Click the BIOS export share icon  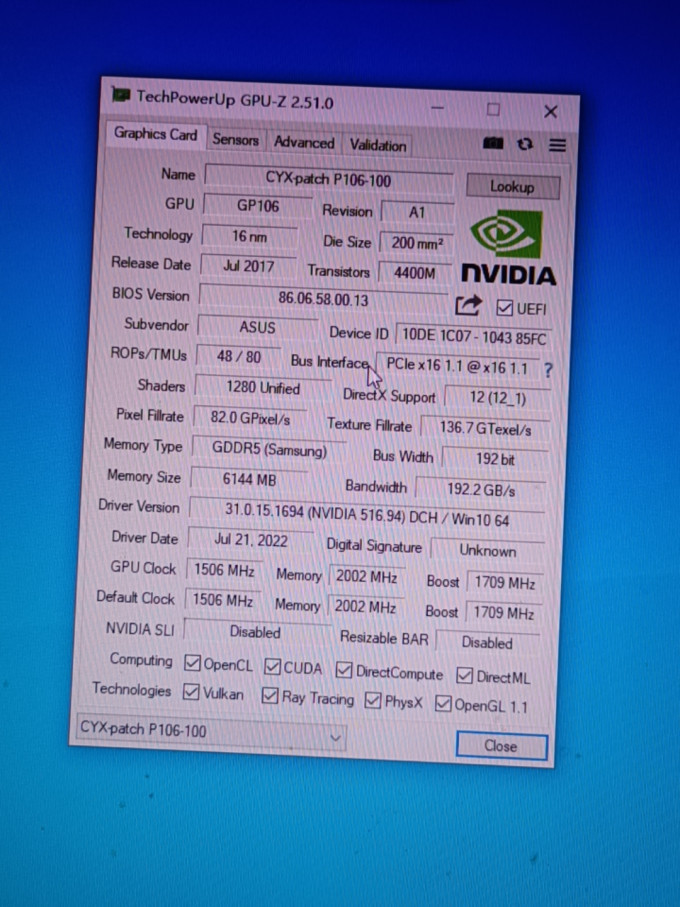[468, 306]
